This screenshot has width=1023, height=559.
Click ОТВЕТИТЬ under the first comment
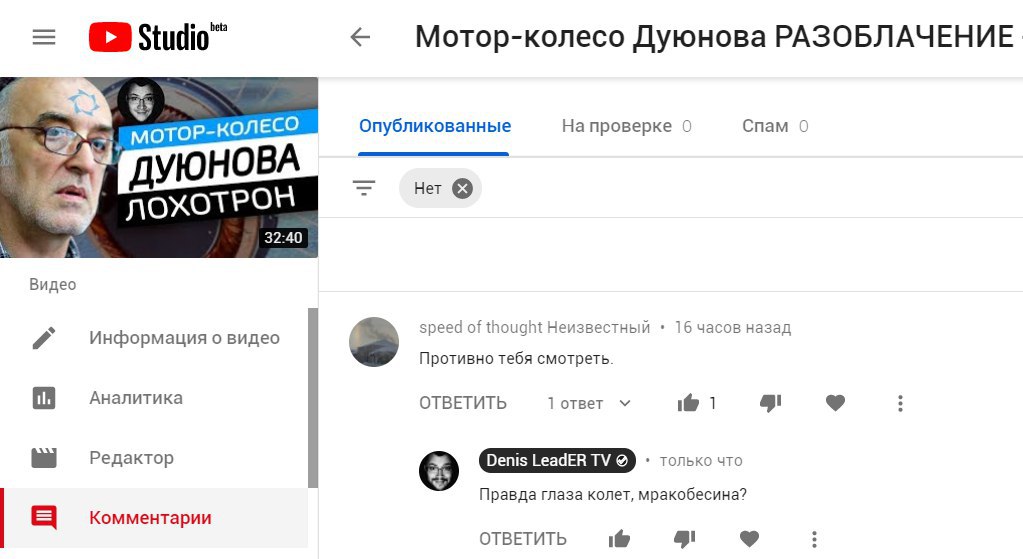463,403
